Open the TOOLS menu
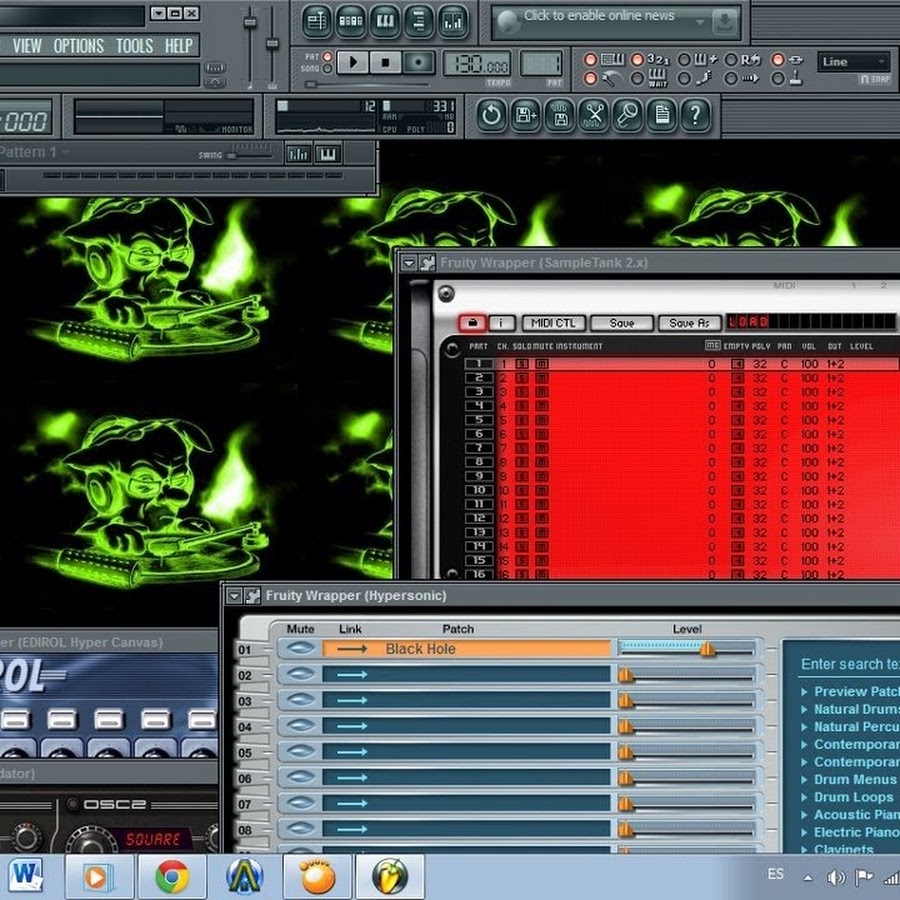Viewport: 900px width, 900px height. 134,46
